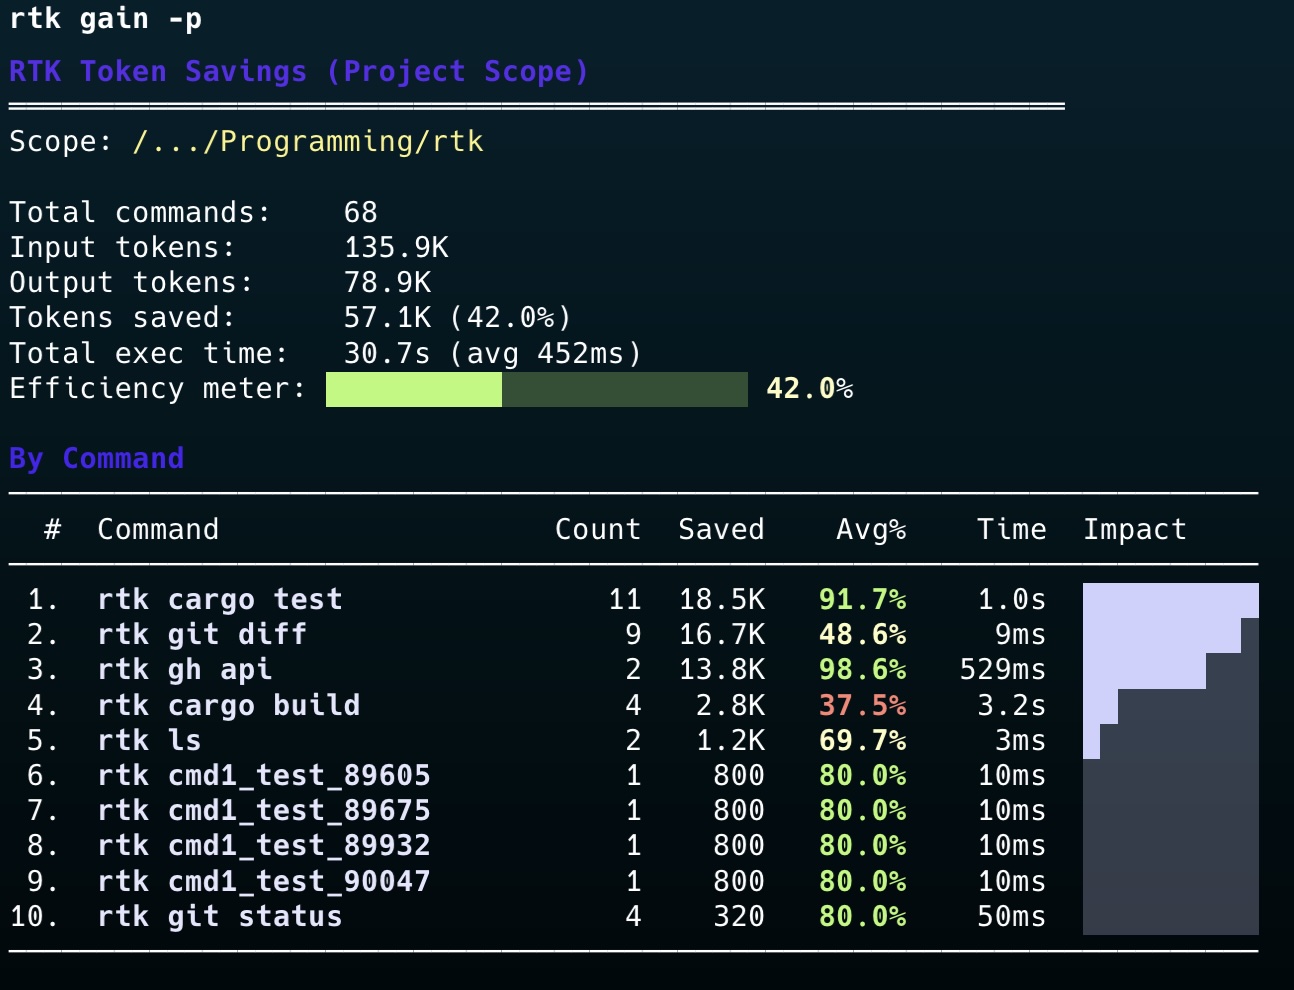
Task: Select the 'rtk gh api' command
Action: [184, 670]
